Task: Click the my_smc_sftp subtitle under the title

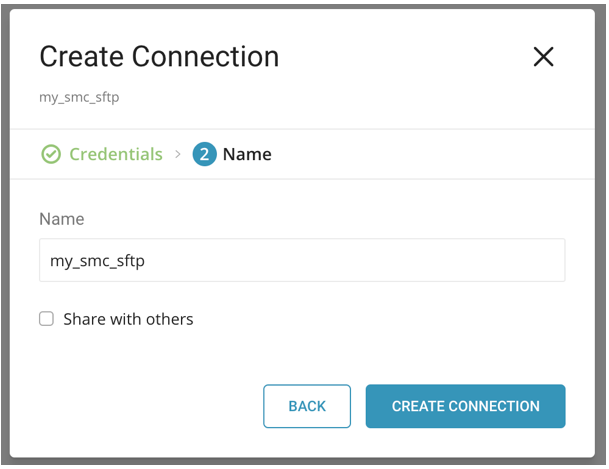Action: point(79,97)
